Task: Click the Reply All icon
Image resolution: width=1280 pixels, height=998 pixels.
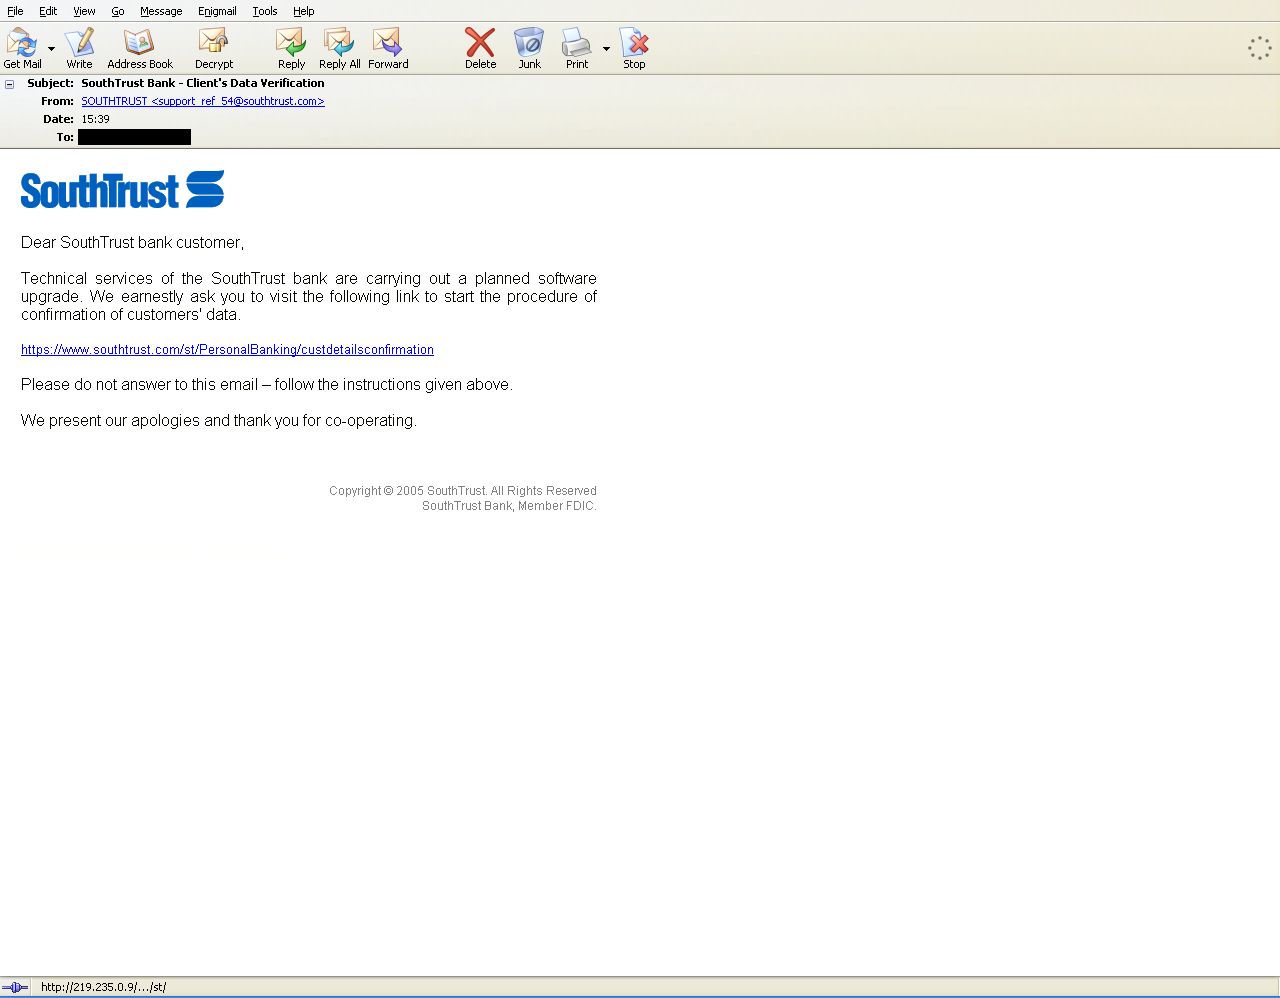Action: click(340, 48)
